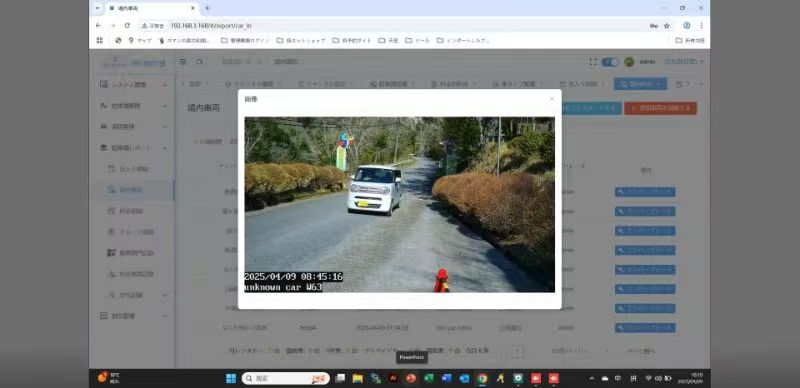Open the apps grid in bookmarks bar

pos(99,40)
